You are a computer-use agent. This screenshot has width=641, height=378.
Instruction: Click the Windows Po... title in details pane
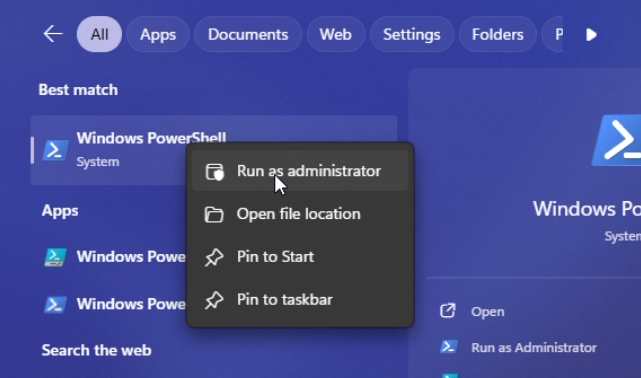point(587,209)
